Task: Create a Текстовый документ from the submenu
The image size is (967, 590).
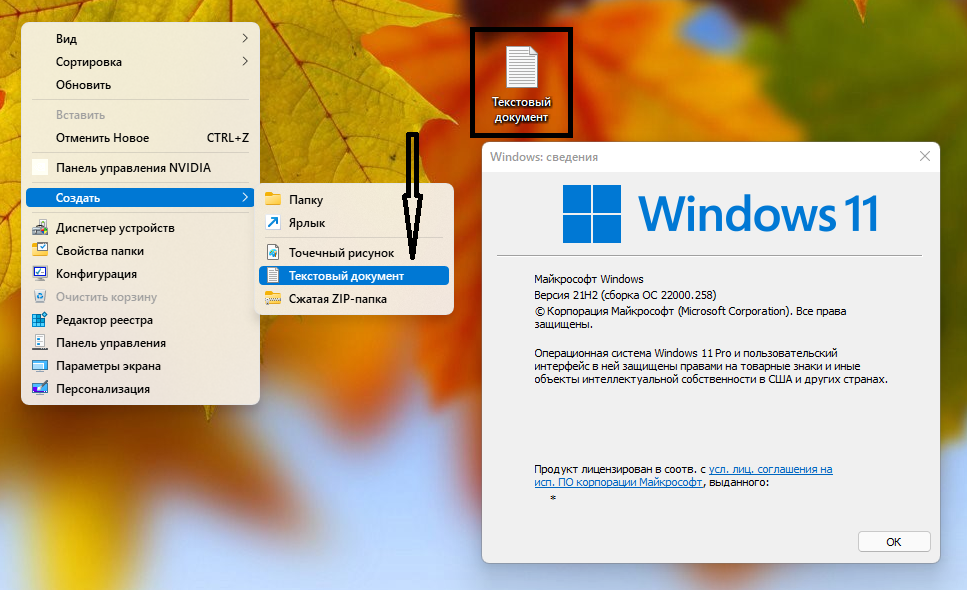Action: click(x=354, y=276)
